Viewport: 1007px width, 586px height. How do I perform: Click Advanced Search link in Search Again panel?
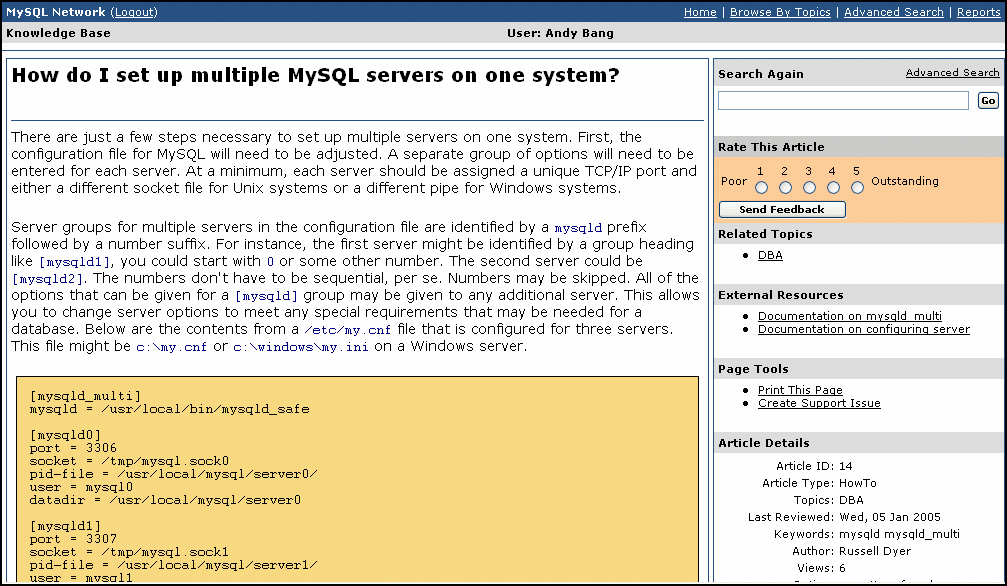pos(952,73)
